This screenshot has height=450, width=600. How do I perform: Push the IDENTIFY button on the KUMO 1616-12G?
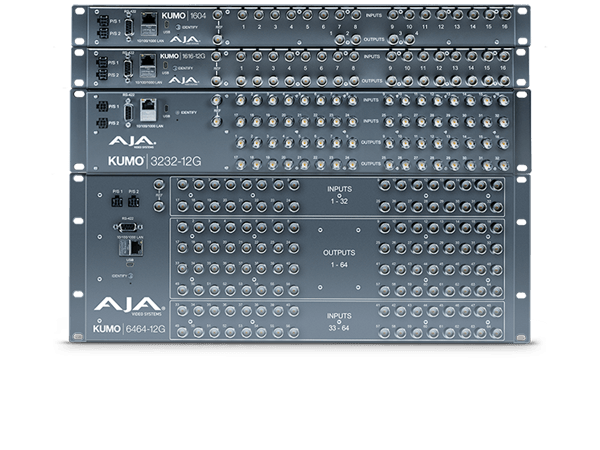[174, 68]
